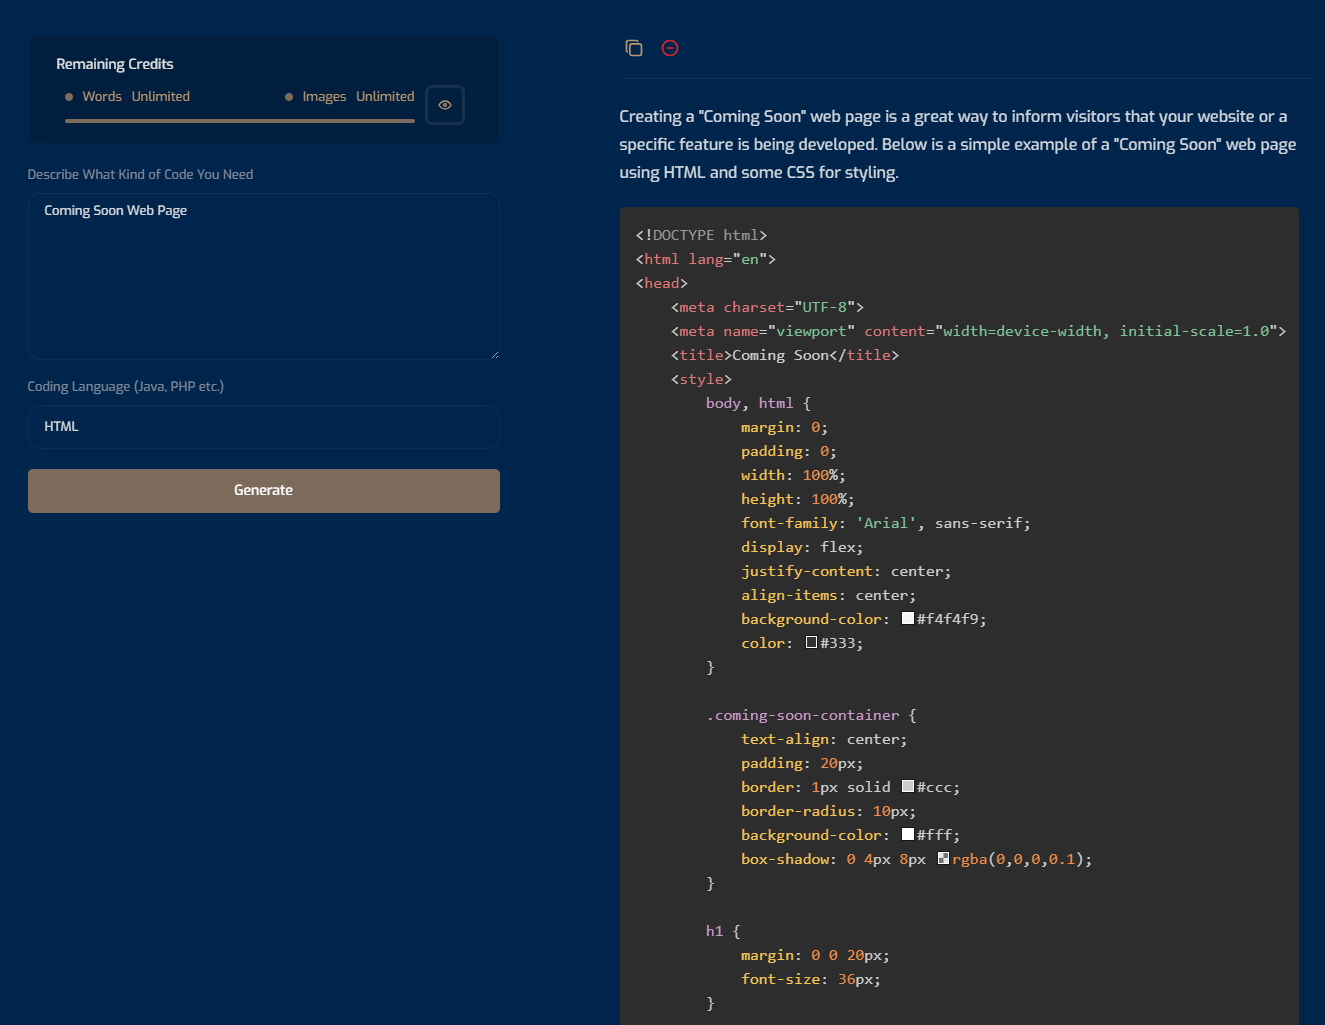The image size is (1325, 1025).
Task: Toggle the eye icon in Remaining Credits
Action: point(445,105)
